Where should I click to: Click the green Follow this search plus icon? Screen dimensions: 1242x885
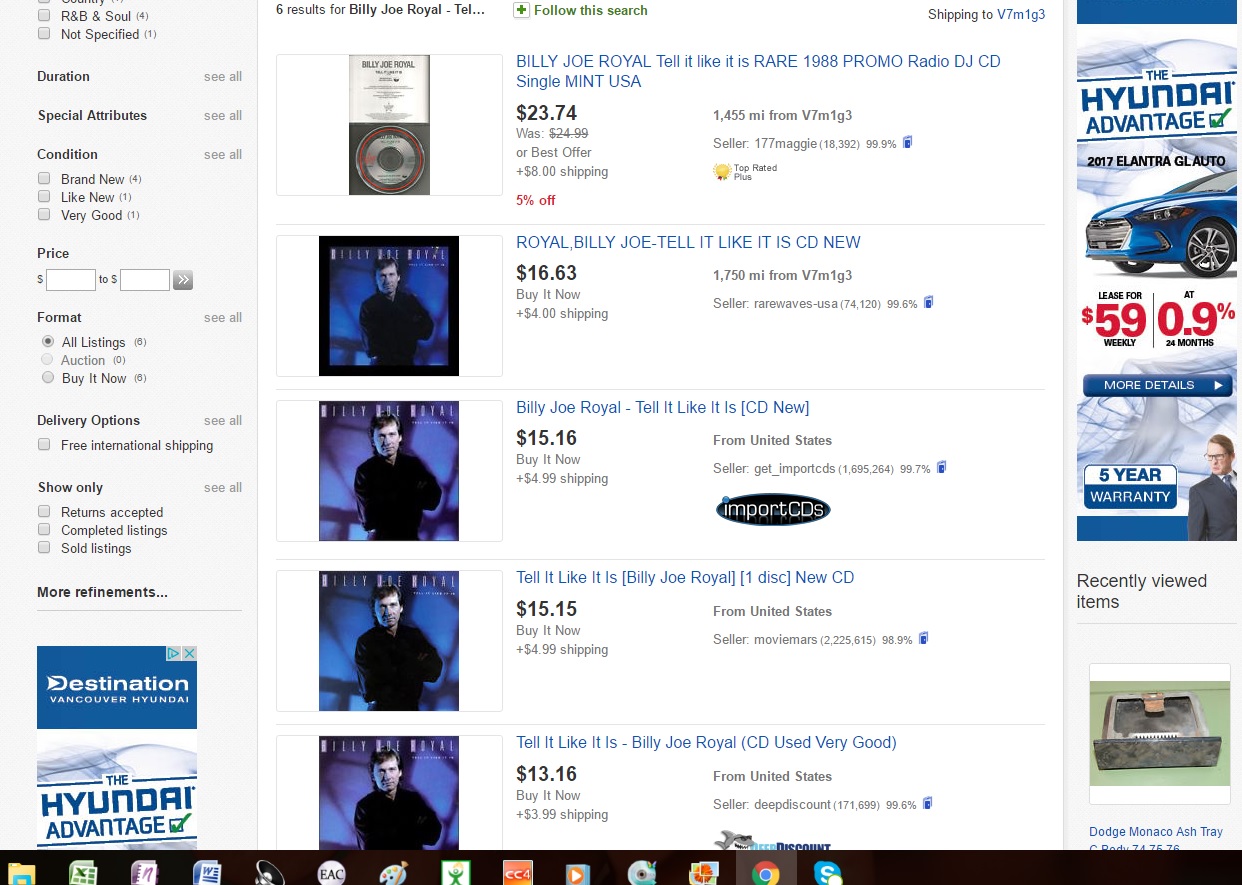(521, 10)
